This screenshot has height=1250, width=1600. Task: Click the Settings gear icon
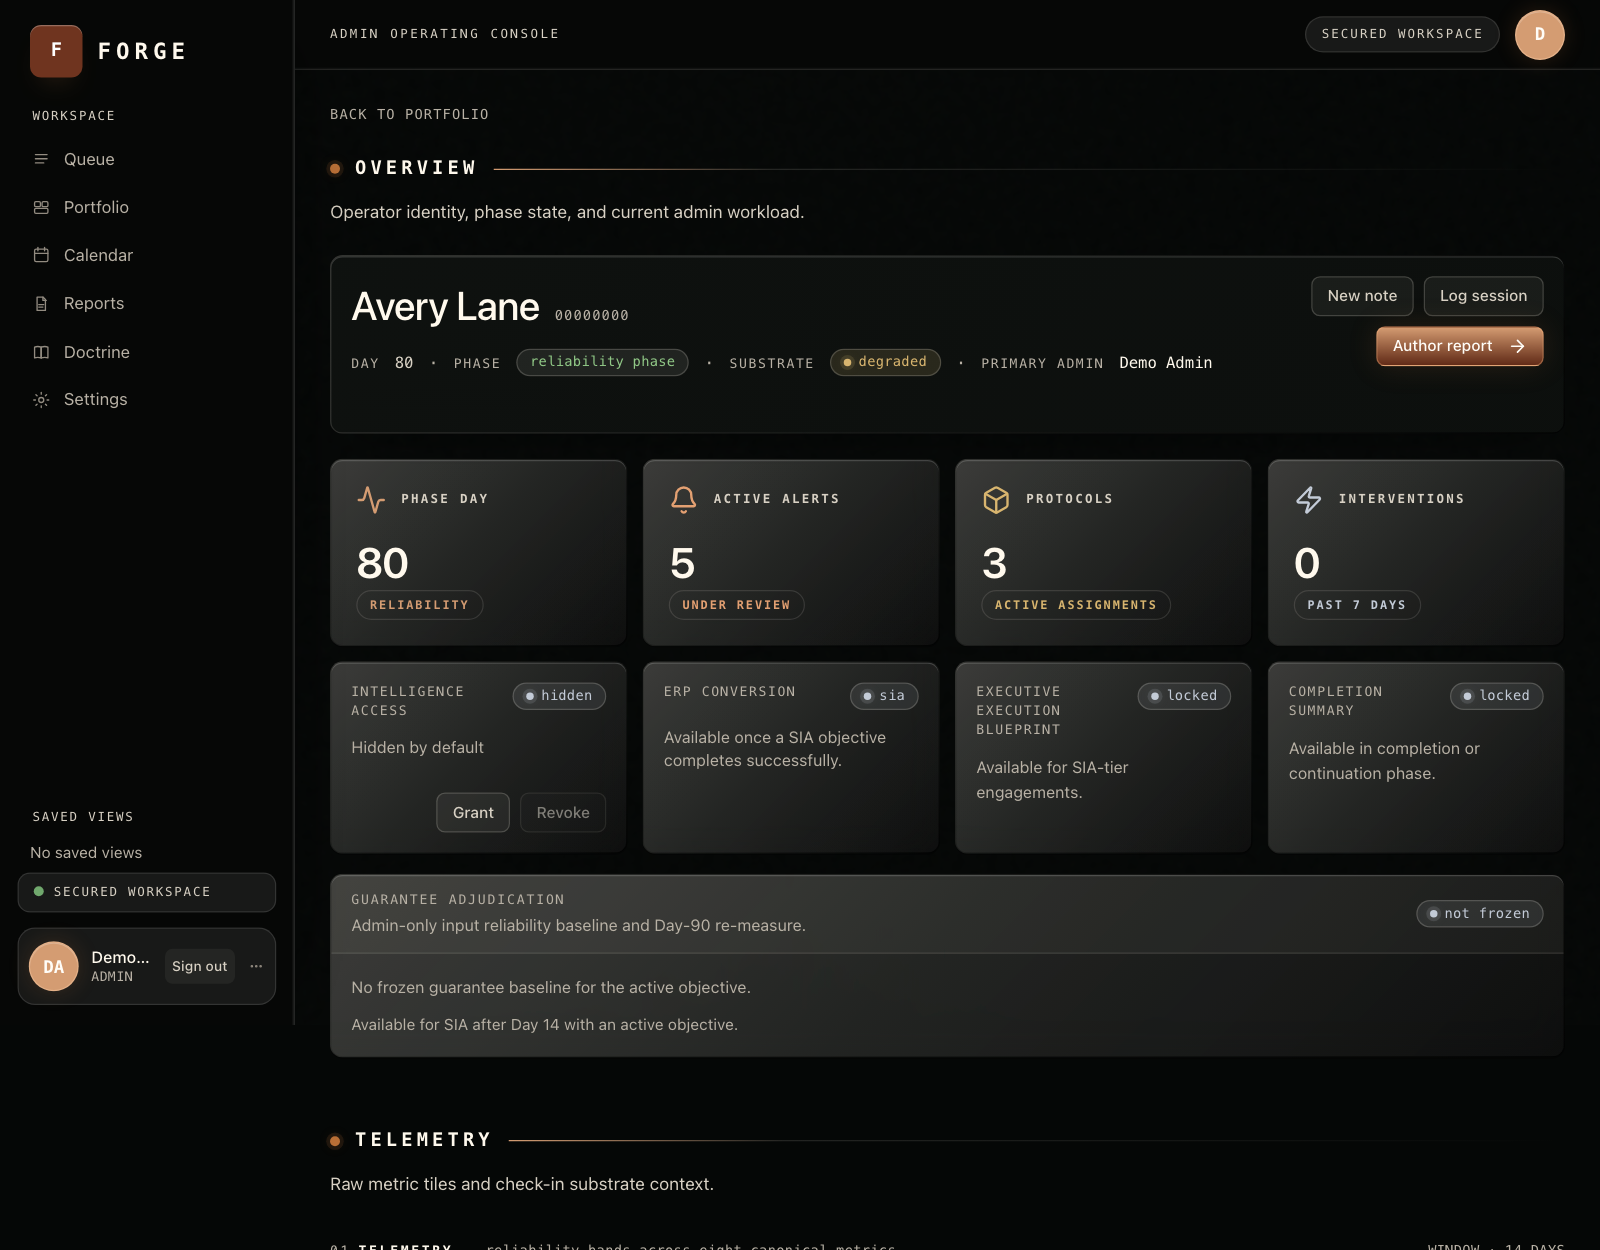coord(41,399)
